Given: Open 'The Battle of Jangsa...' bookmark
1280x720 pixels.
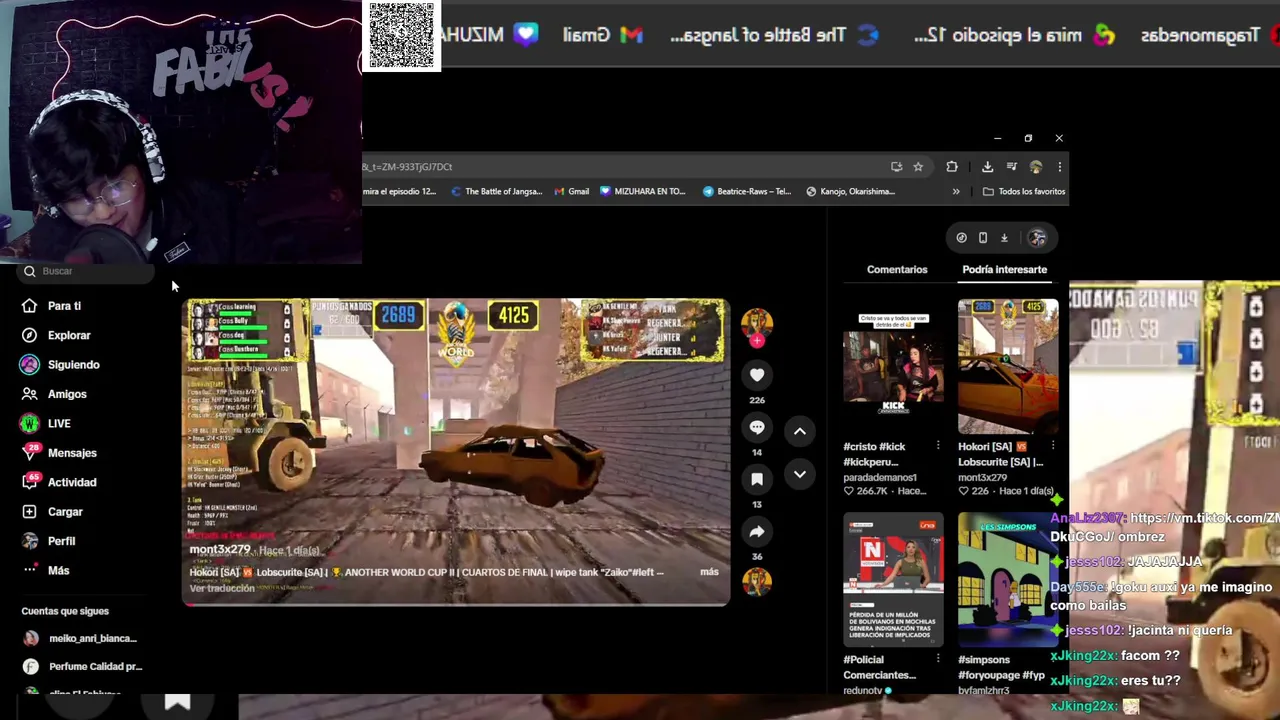Looking at the screenshot, I should tap(496, 192).
